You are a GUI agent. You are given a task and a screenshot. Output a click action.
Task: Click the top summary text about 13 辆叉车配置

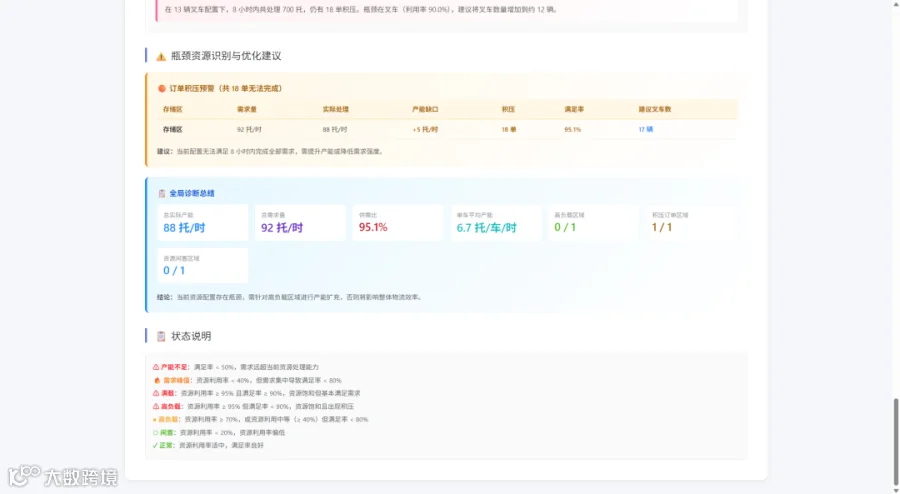click(361, 9)
